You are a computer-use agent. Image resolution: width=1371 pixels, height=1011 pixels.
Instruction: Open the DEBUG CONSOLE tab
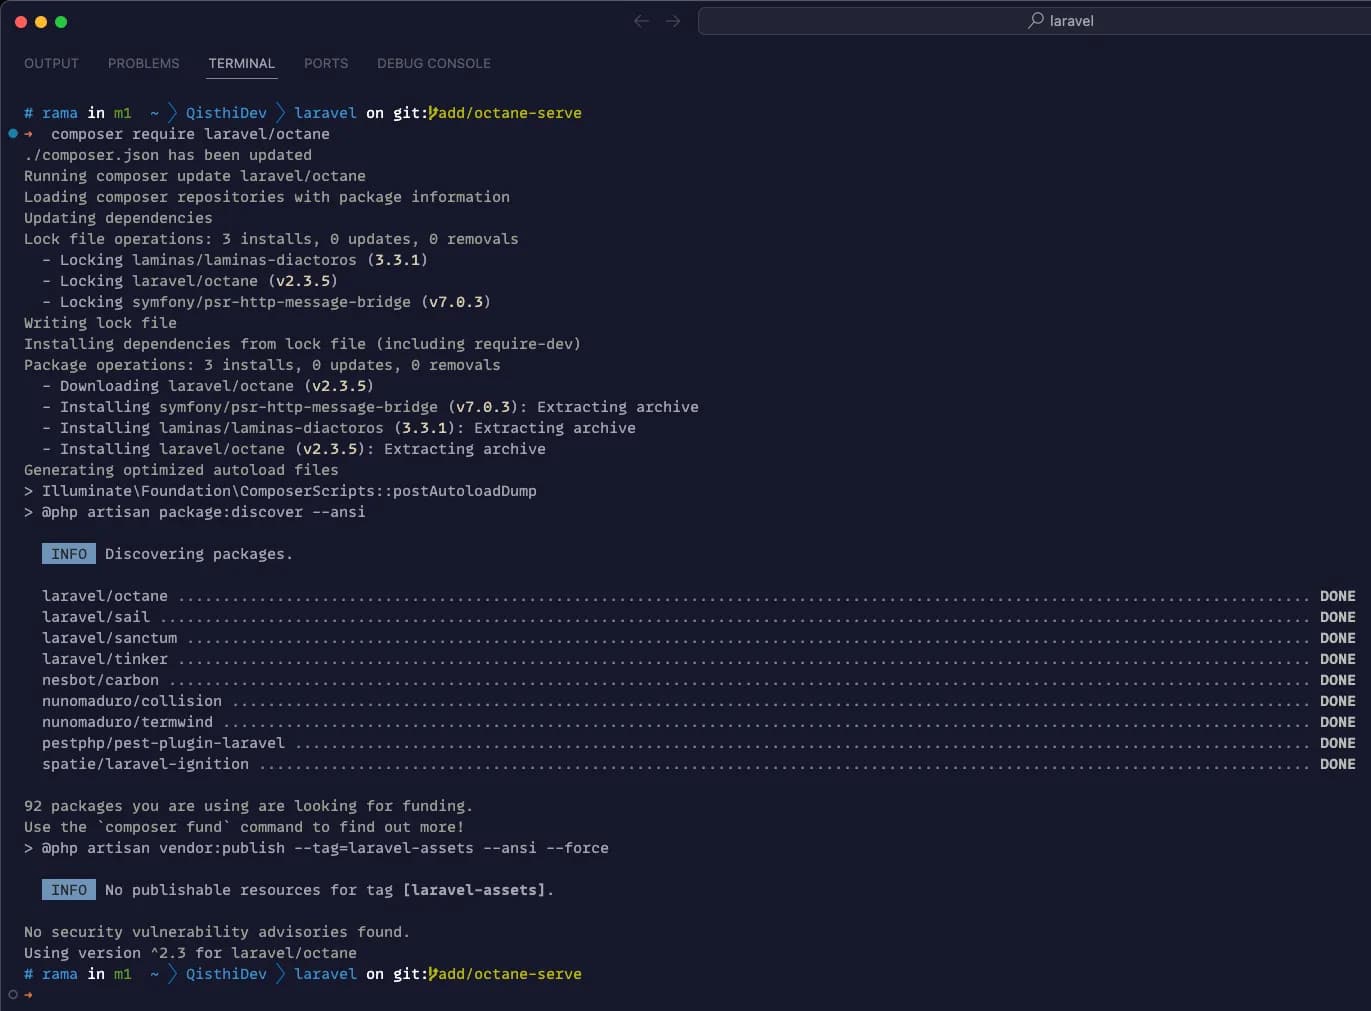click(x=433, y=63)
